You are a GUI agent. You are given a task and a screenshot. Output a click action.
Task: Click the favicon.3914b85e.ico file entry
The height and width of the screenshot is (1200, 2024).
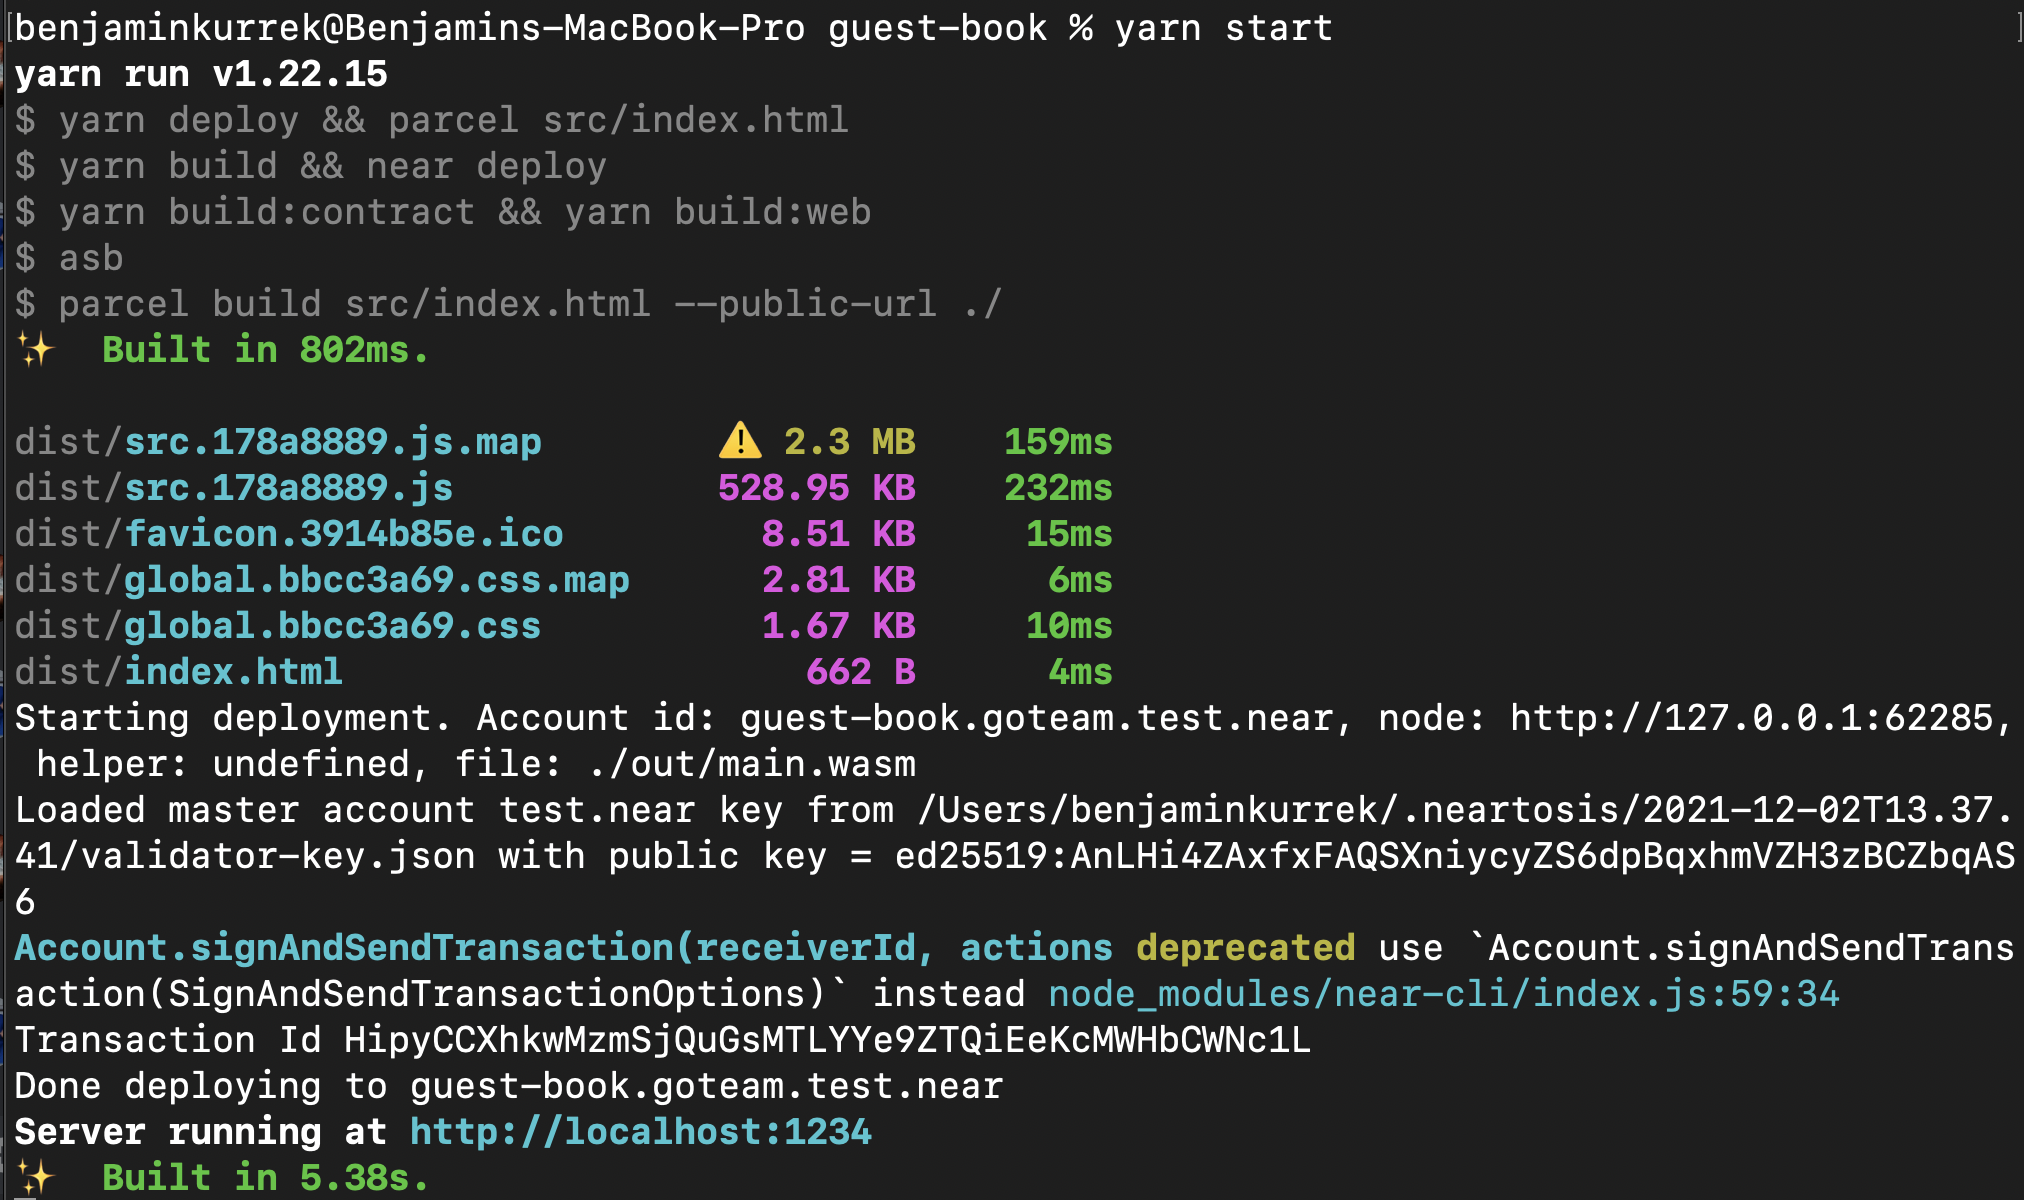[x=343, y=533]
